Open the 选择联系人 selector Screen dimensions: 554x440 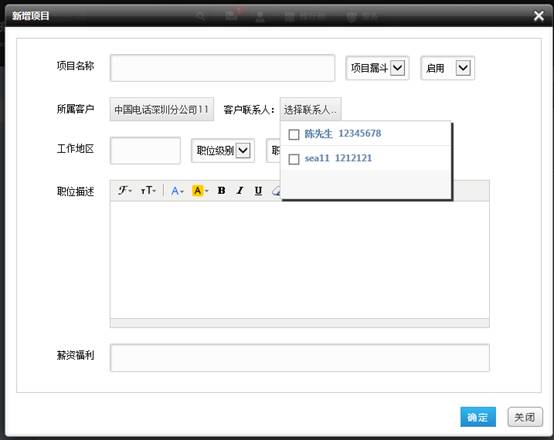tap(311, 110)
